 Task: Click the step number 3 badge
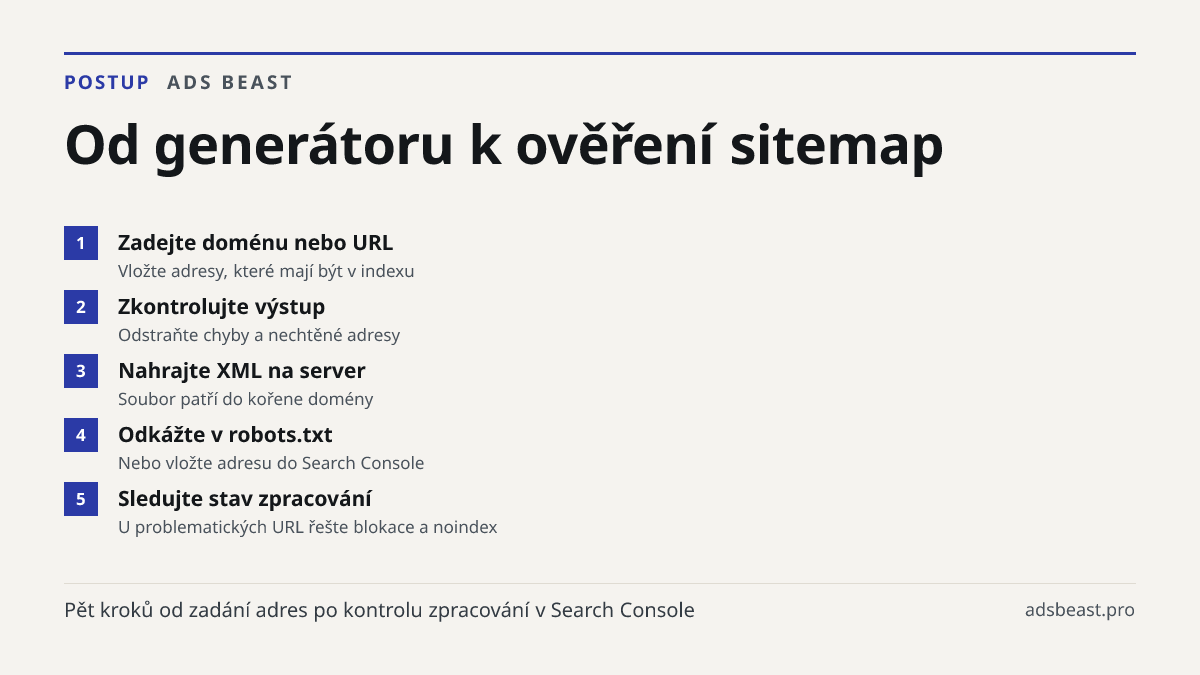point(81,371)
